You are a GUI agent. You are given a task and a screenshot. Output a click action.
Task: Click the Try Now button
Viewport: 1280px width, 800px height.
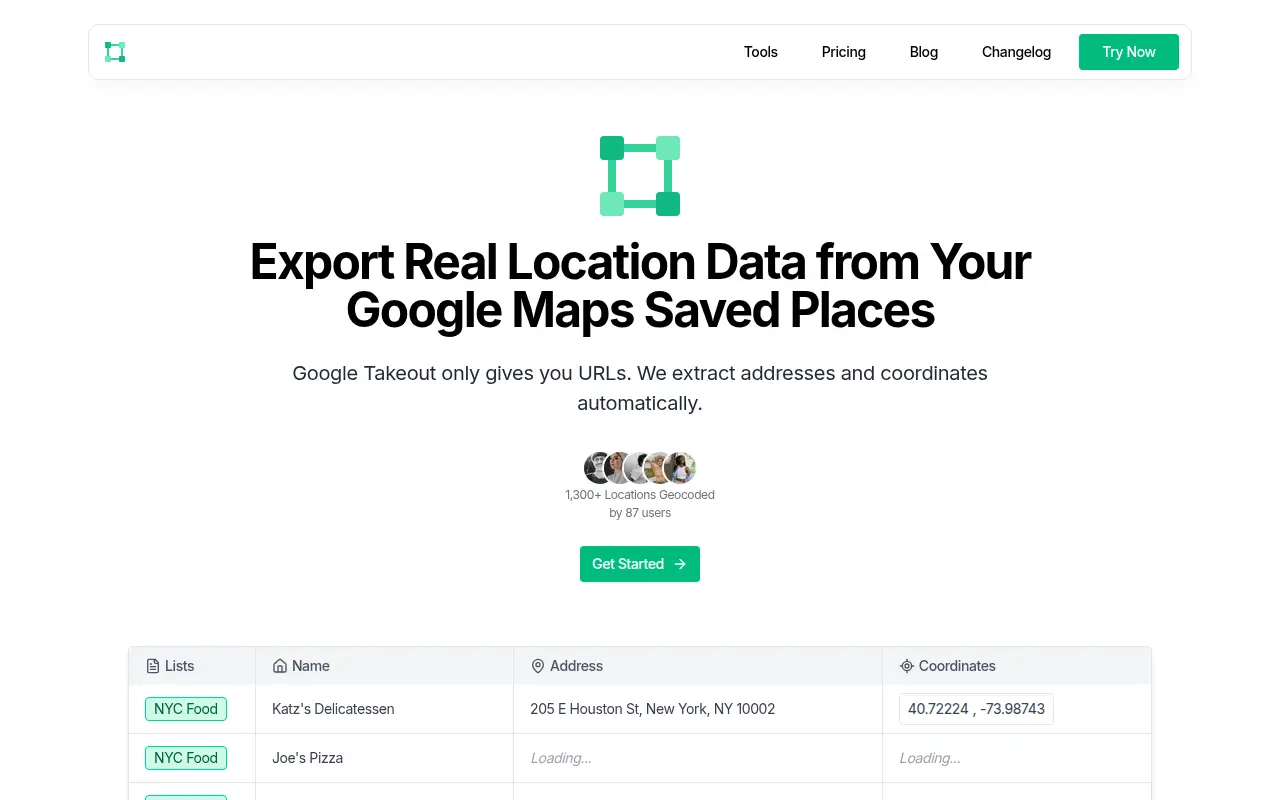click(1129, 52)
